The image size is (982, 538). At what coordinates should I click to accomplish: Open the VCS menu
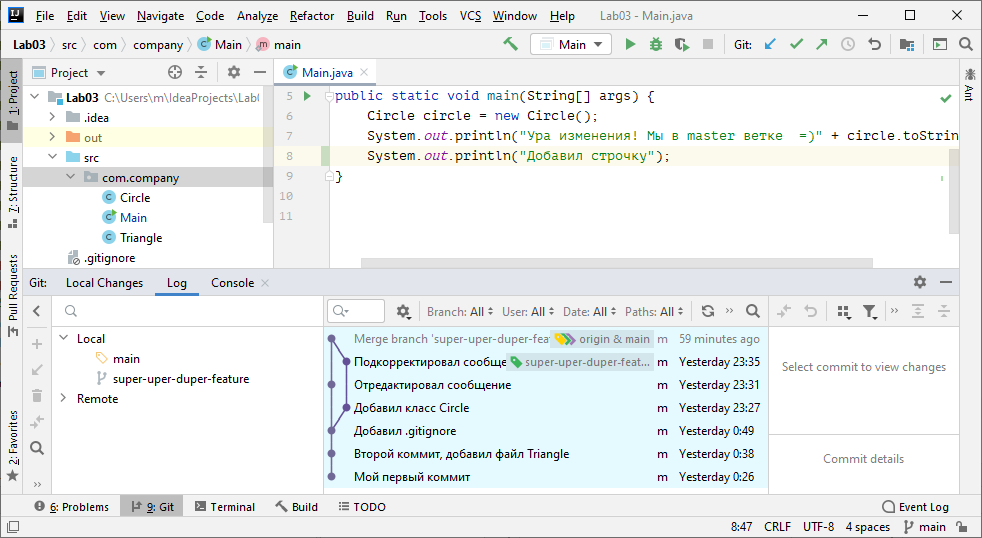[470, 16]
